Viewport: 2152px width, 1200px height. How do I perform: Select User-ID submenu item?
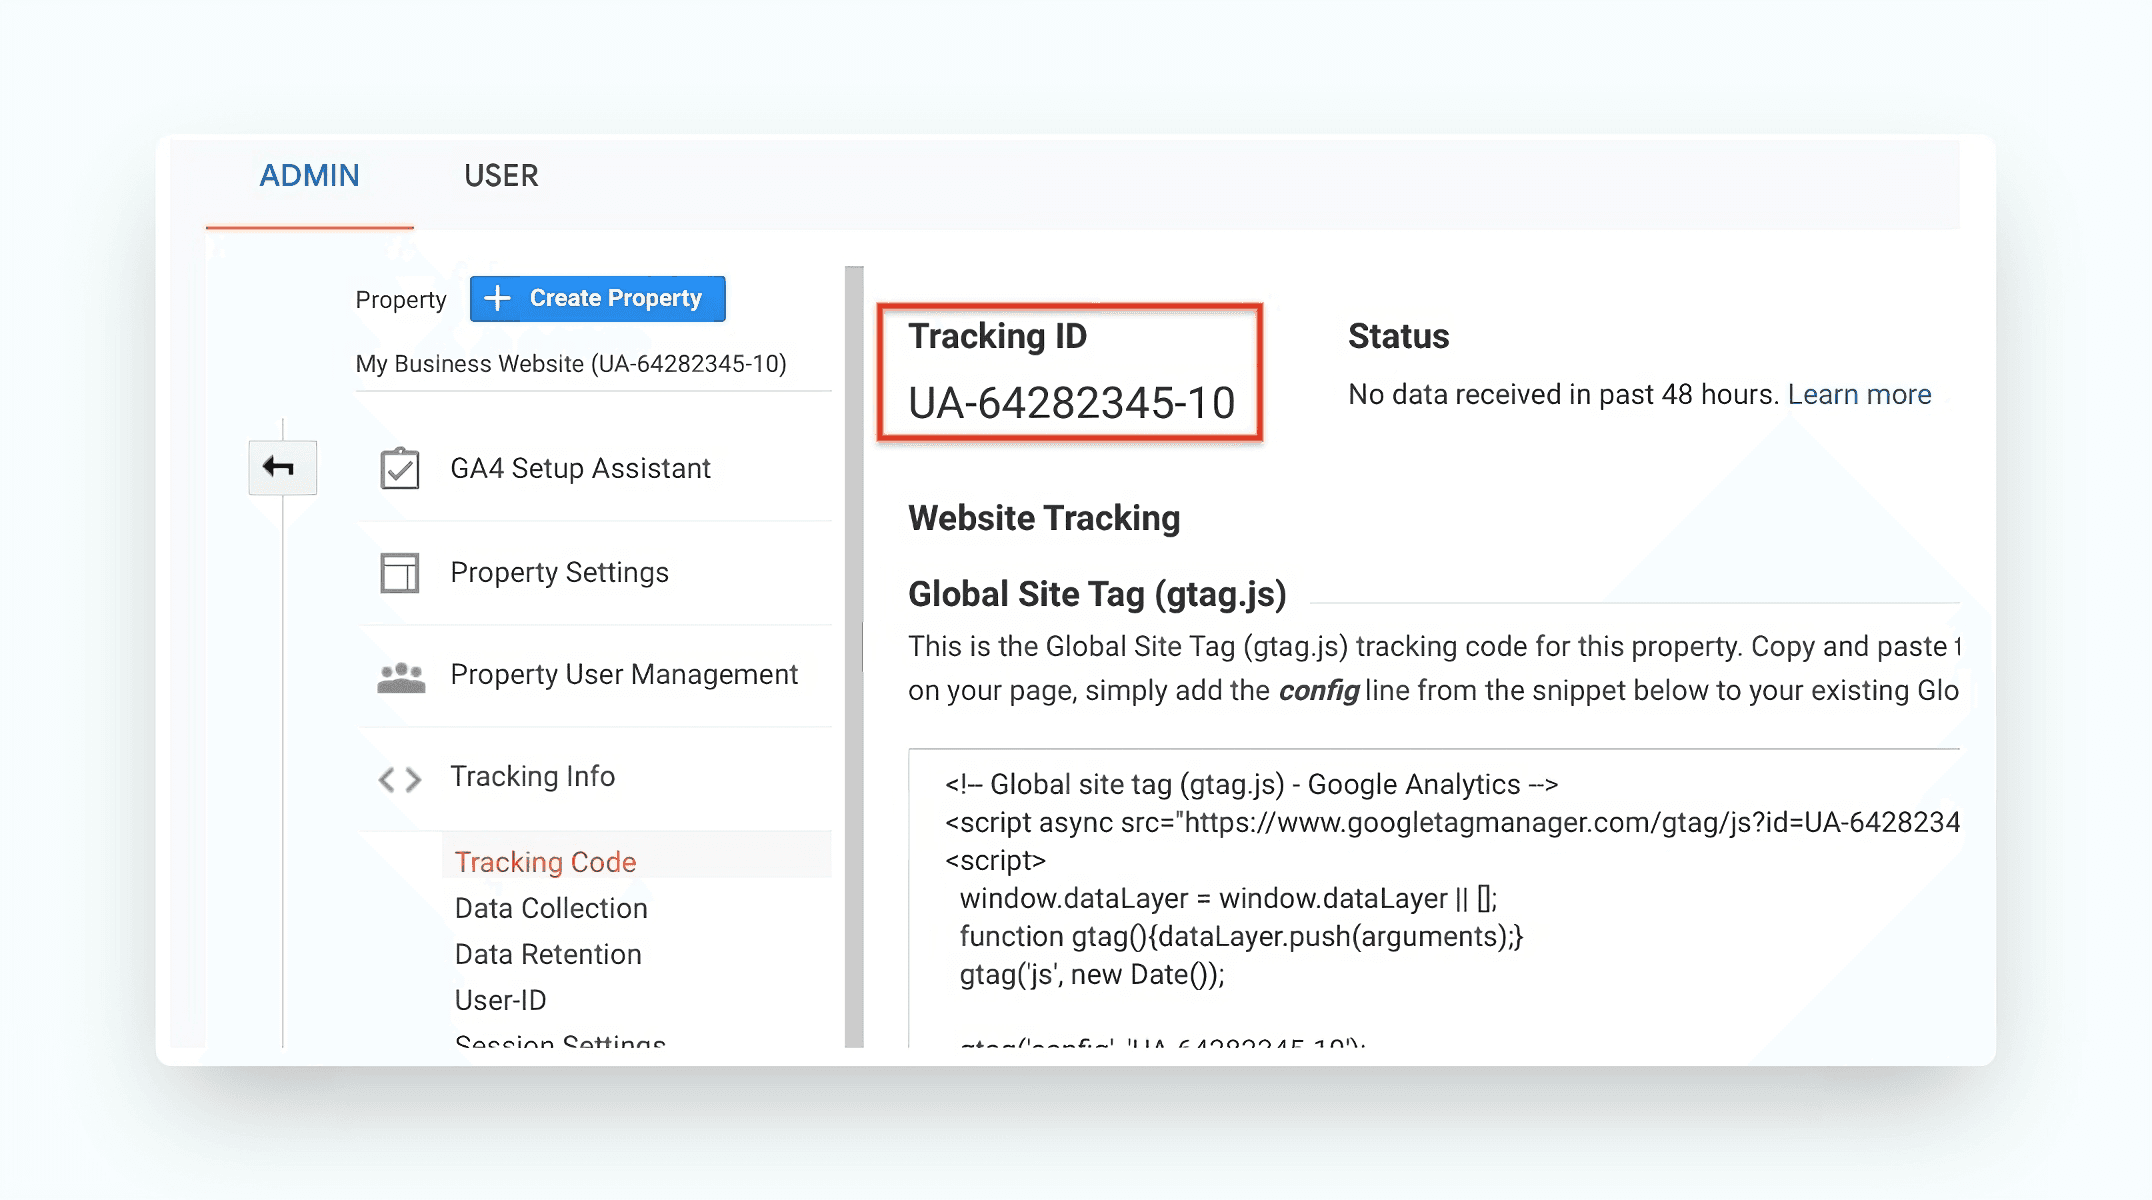coord(500,1000)
